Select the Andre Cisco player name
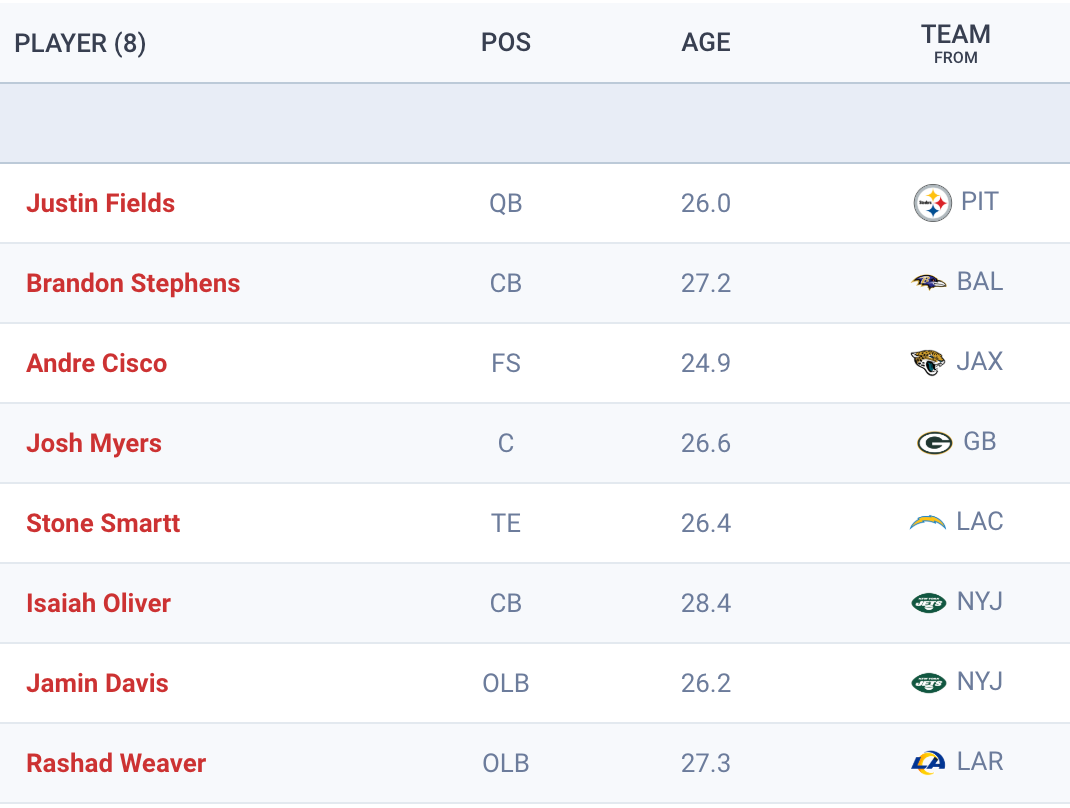1070x808 pixels. [x=96, y=363]
